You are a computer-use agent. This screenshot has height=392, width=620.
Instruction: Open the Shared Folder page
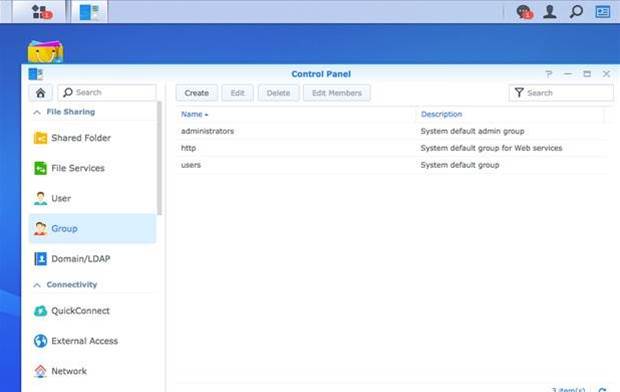[93, 138]
